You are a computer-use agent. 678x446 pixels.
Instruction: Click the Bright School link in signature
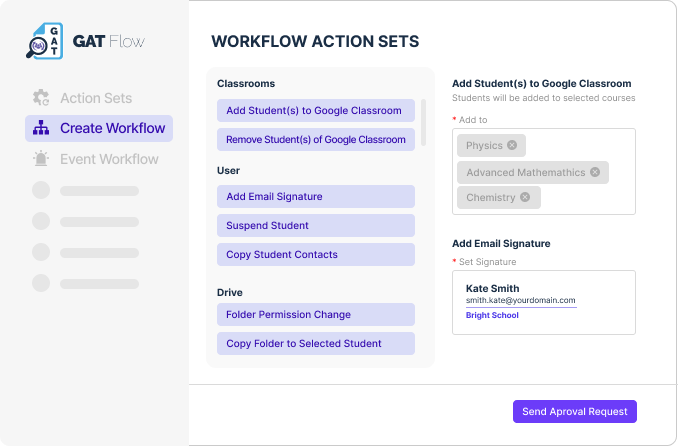click(x=492, y=315)
